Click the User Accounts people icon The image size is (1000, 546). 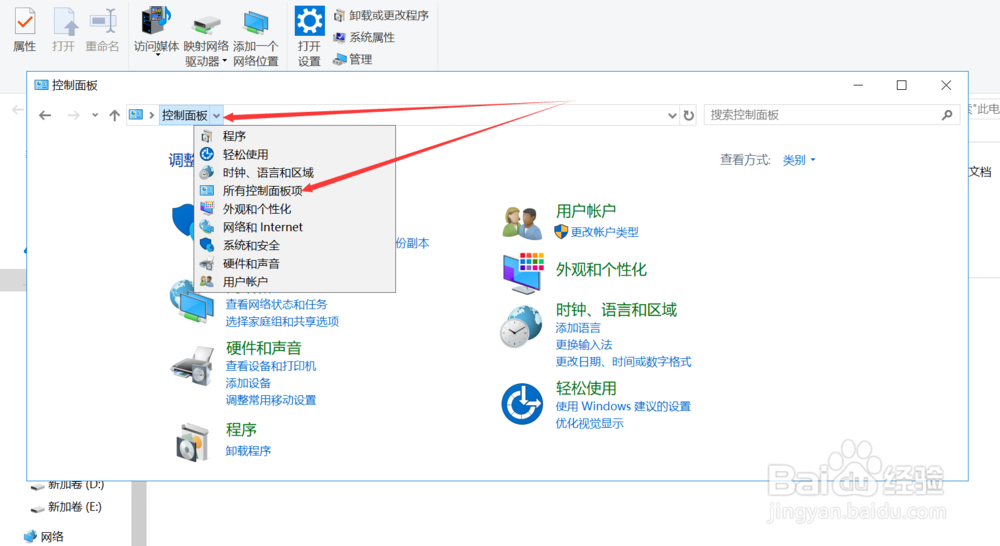[x=522, y=223]
